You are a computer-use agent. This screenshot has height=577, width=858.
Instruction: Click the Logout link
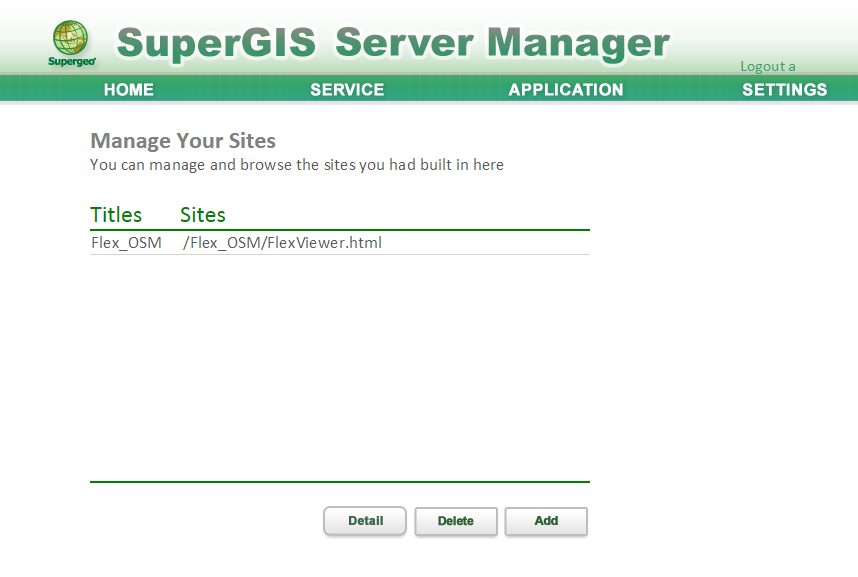coord(768,66)
